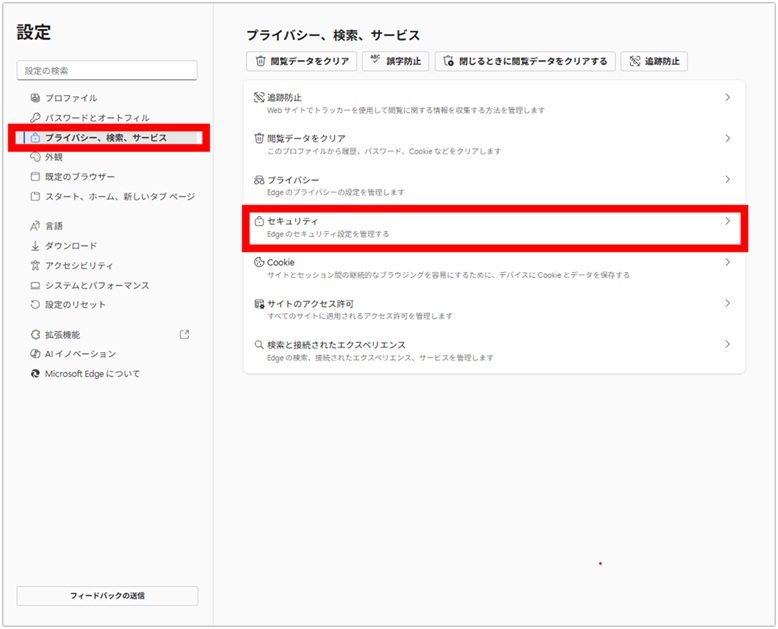This screenshot has width=778, height=629.
Task: Click the Microsoft Edge logo icon
Action: 35,374
